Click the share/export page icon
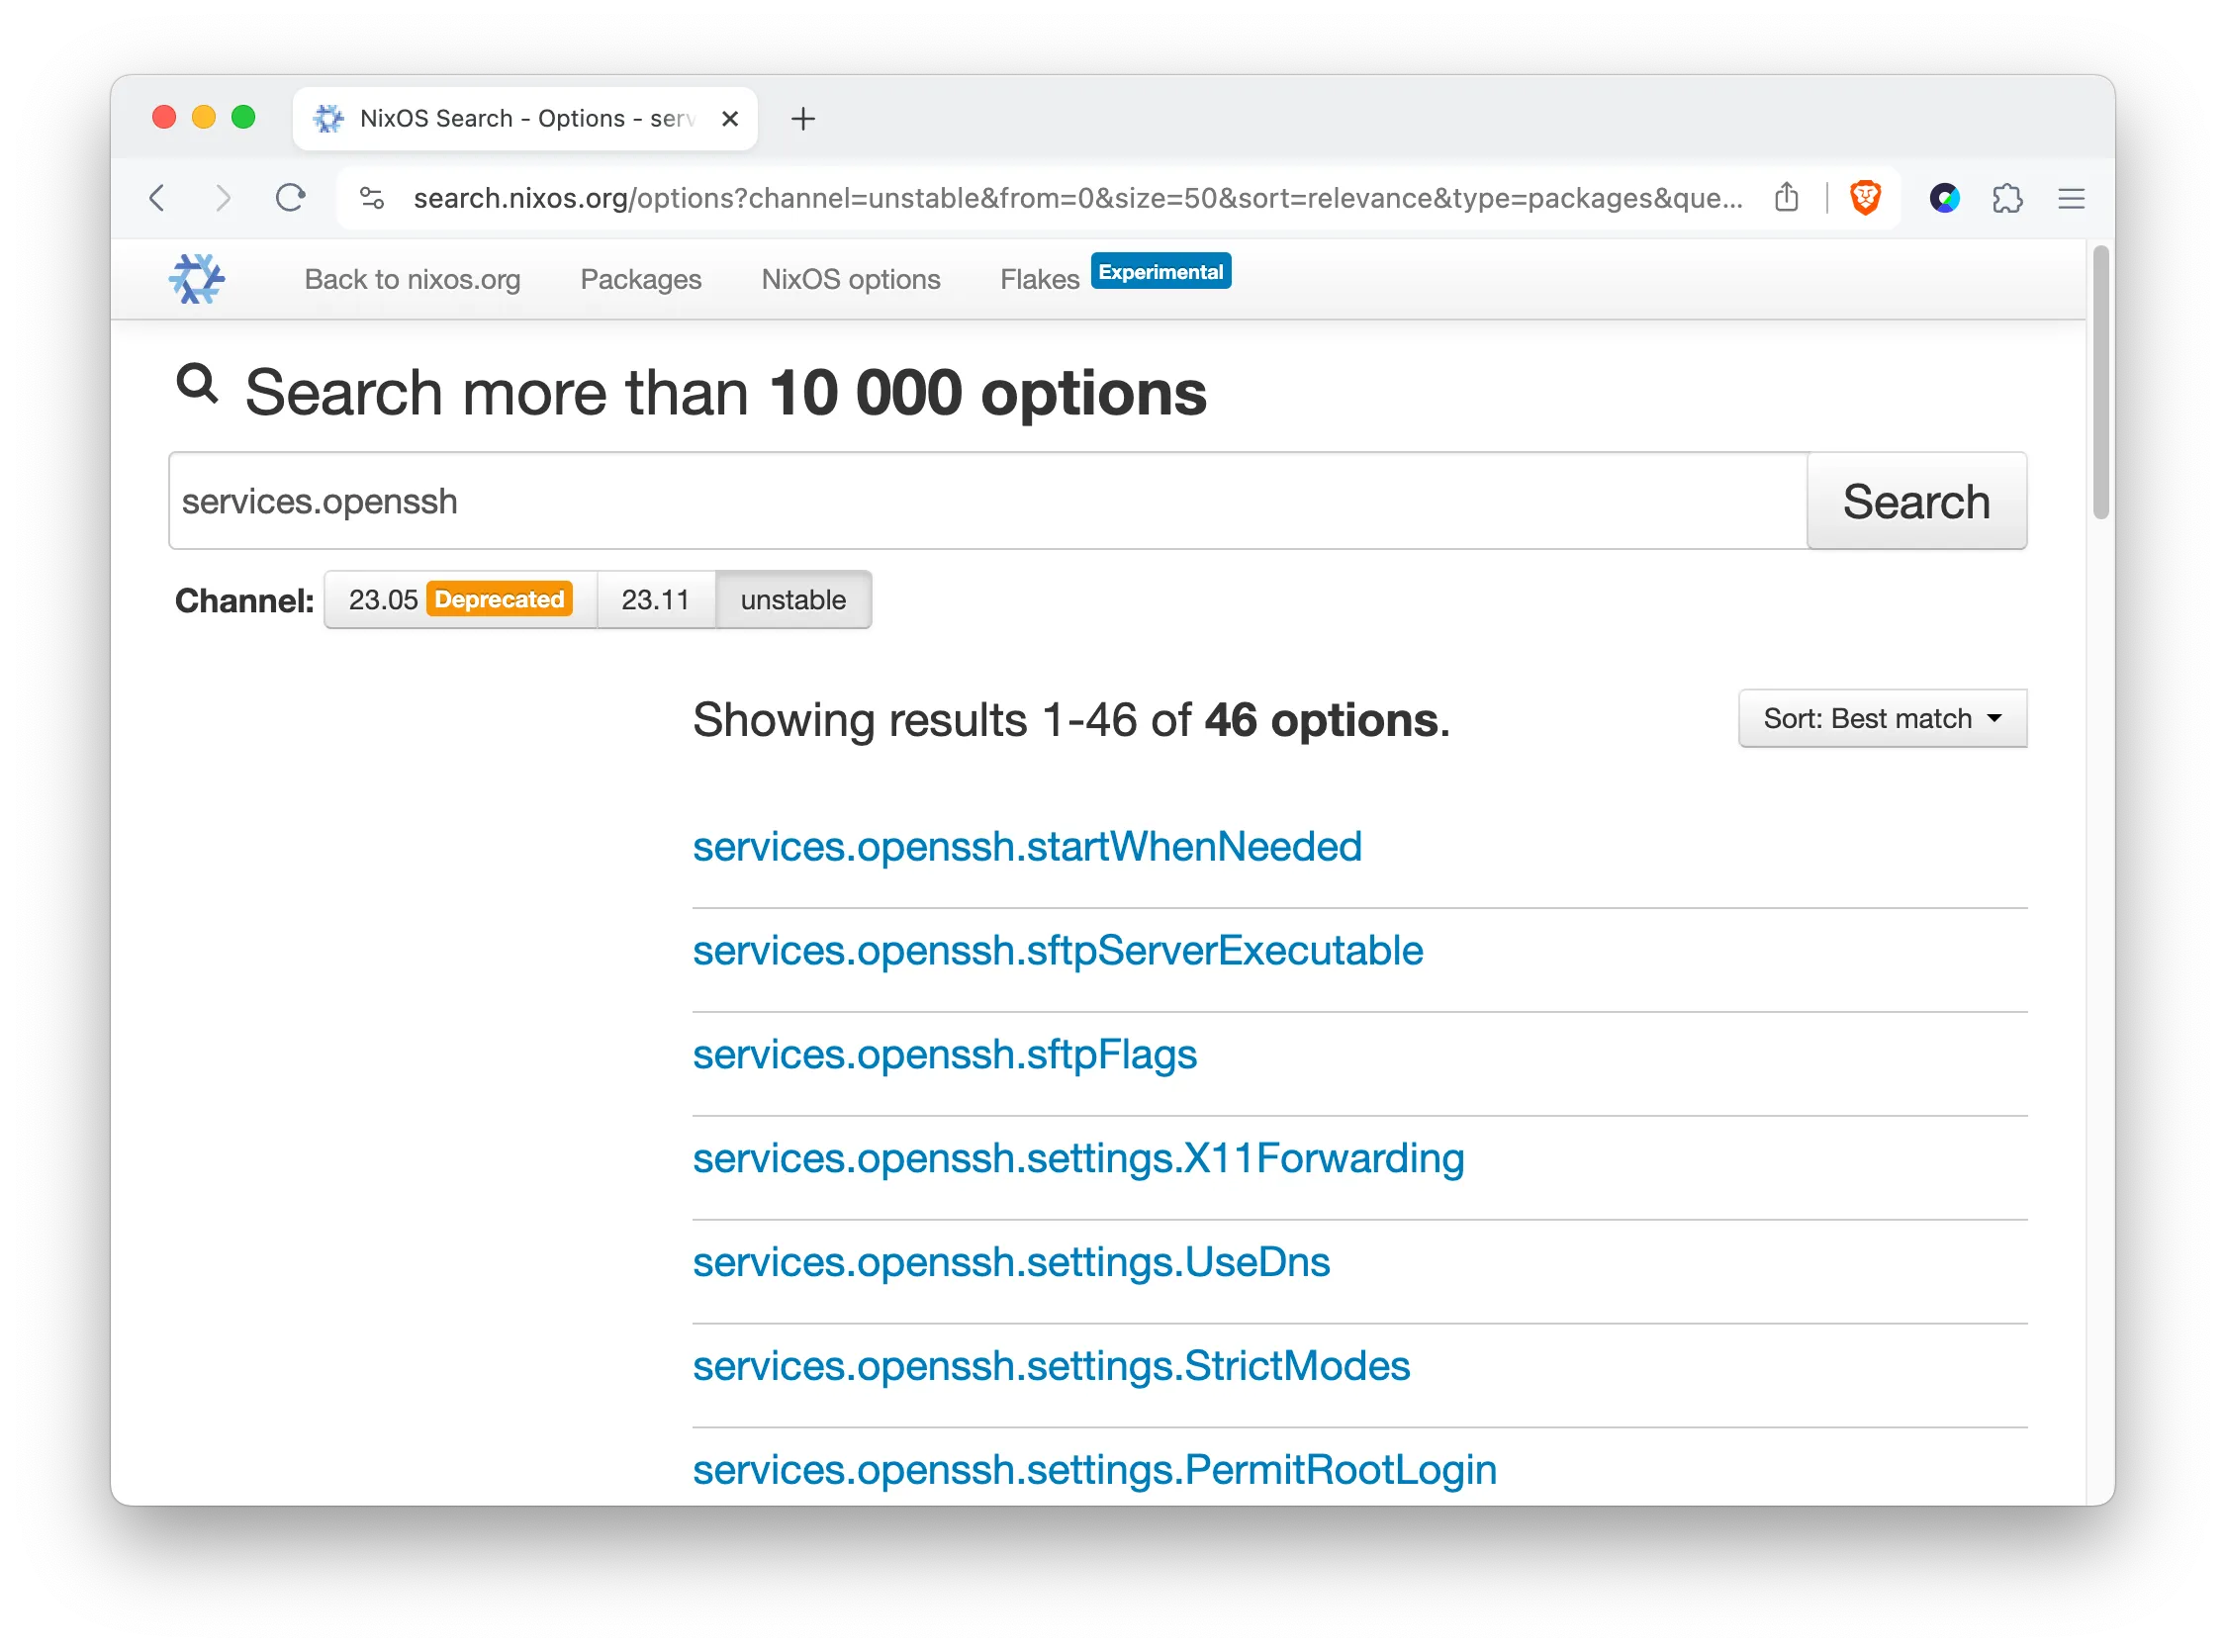The image size is (2226, 1652). (1787, 196)
